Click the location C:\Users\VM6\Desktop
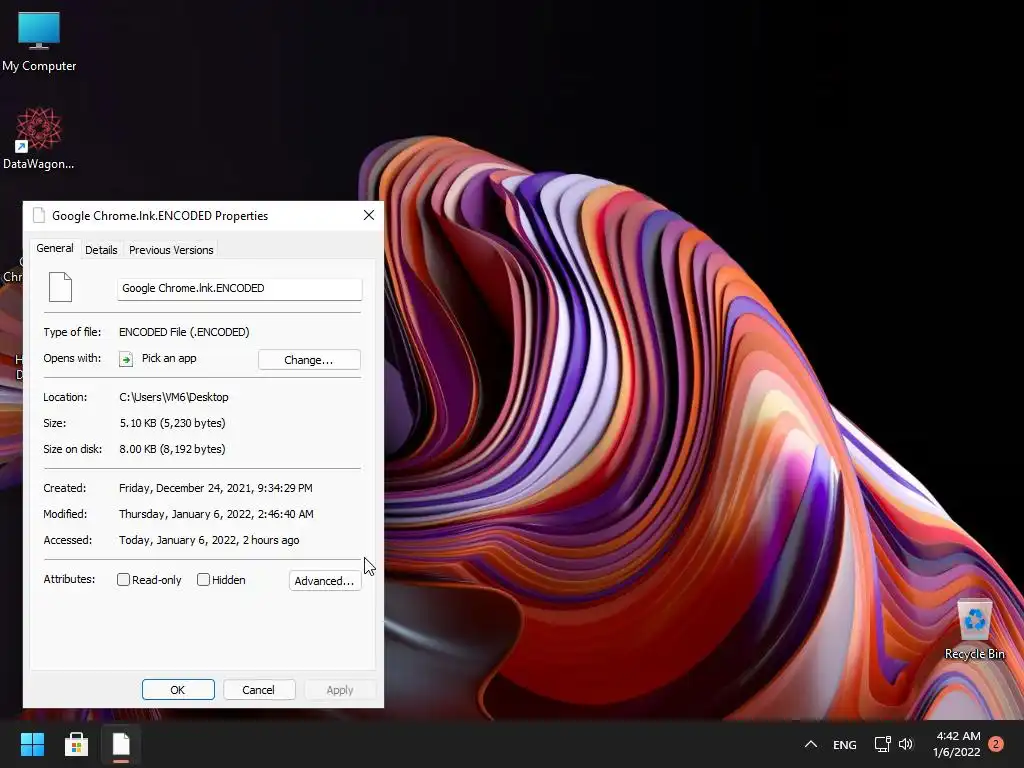 pos(174,397)
